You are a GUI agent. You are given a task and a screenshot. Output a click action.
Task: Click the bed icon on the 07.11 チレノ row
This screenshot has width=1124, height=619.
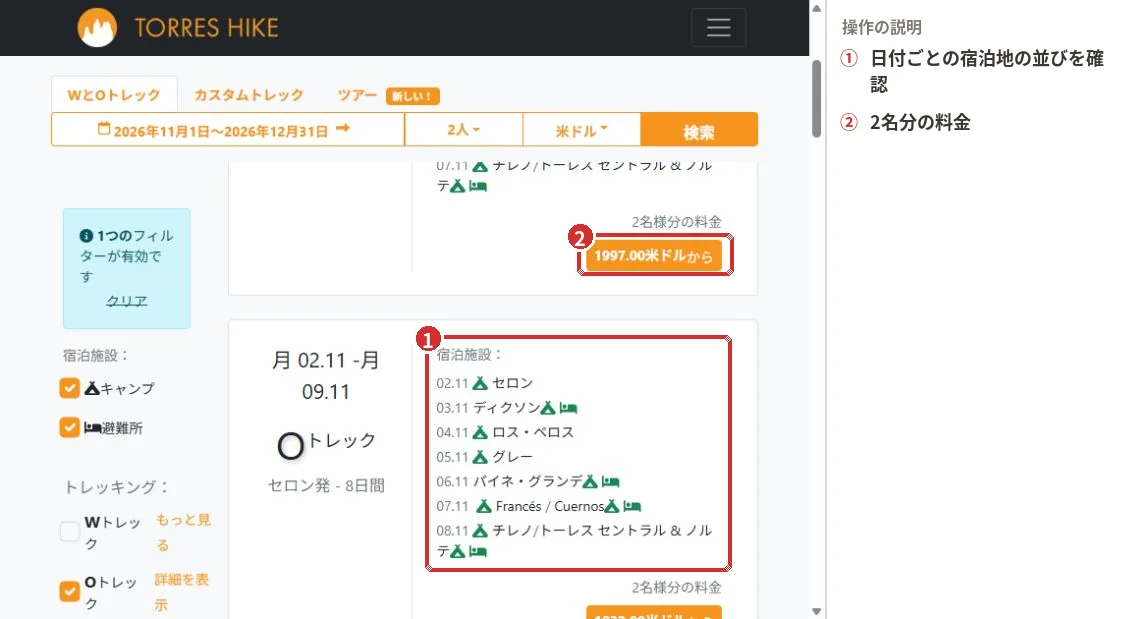478,186
